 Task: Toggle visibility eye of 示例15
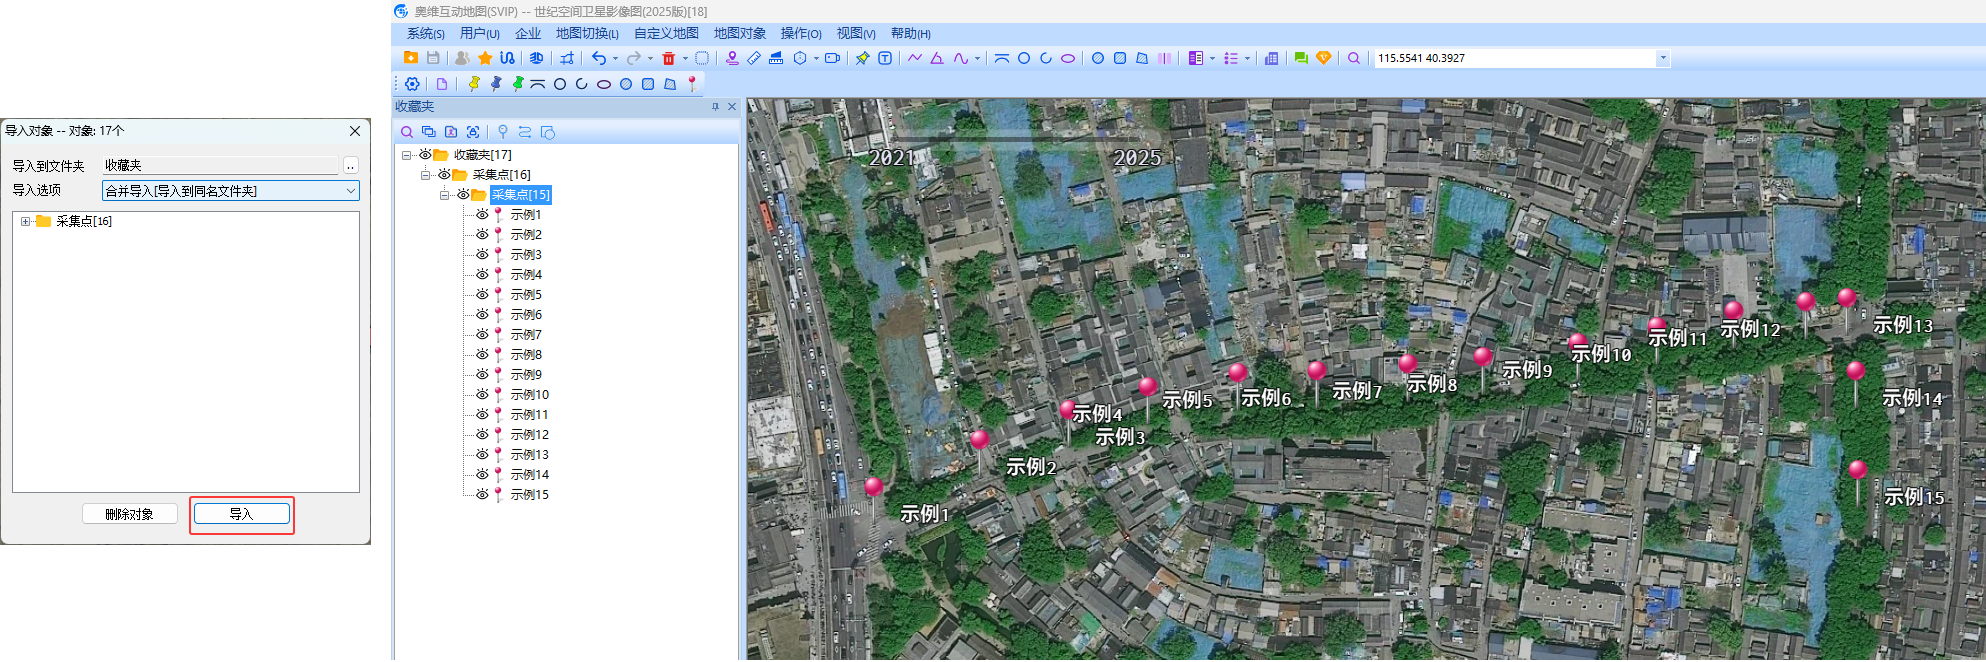point(482,495)
